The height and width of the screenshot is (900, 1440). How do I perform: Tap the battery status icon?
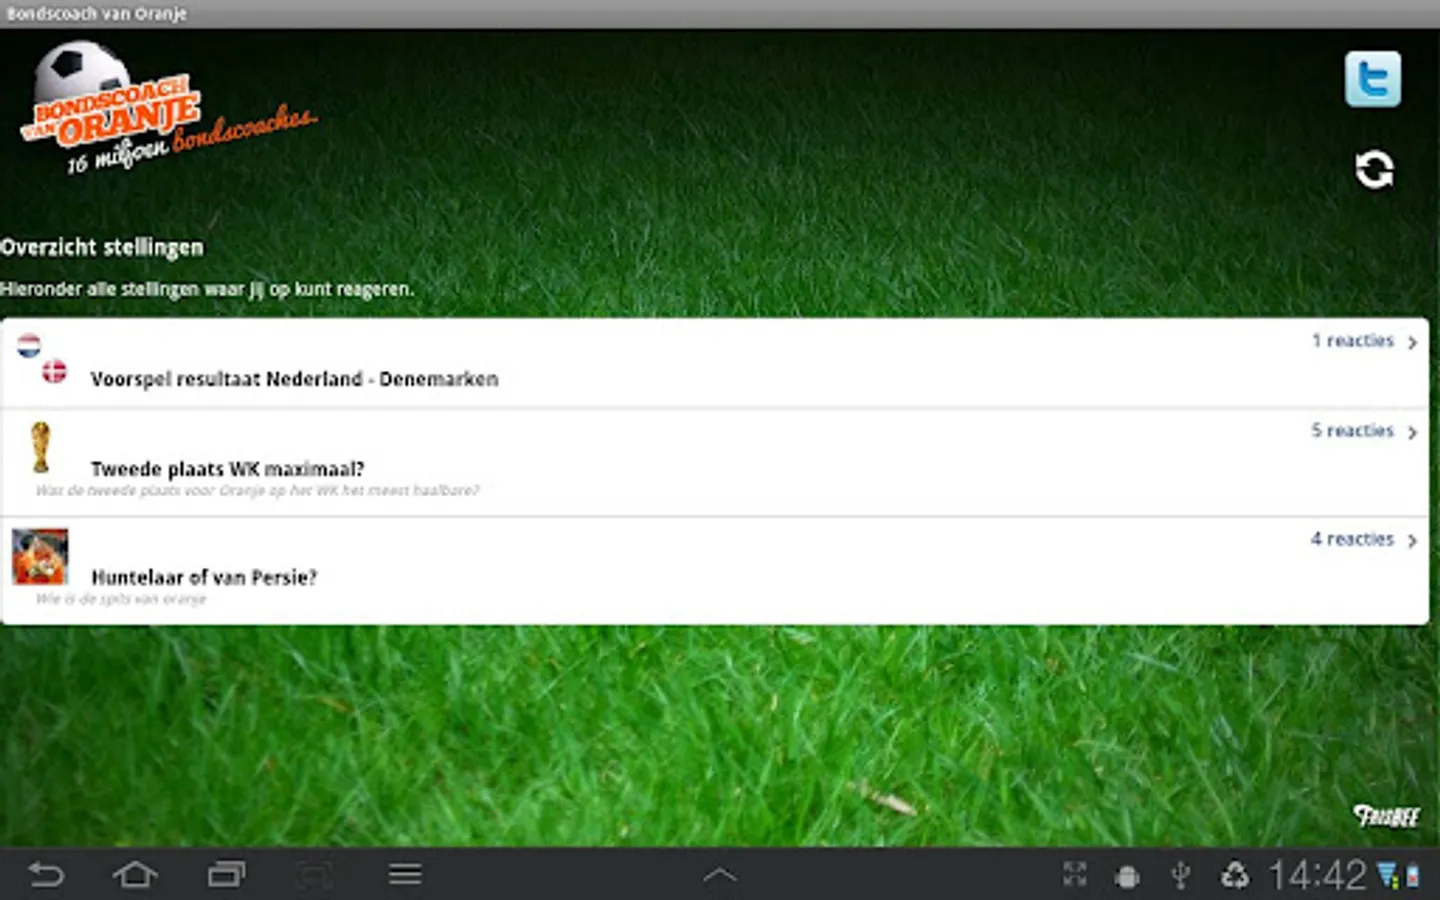(x=1413, y=877)
